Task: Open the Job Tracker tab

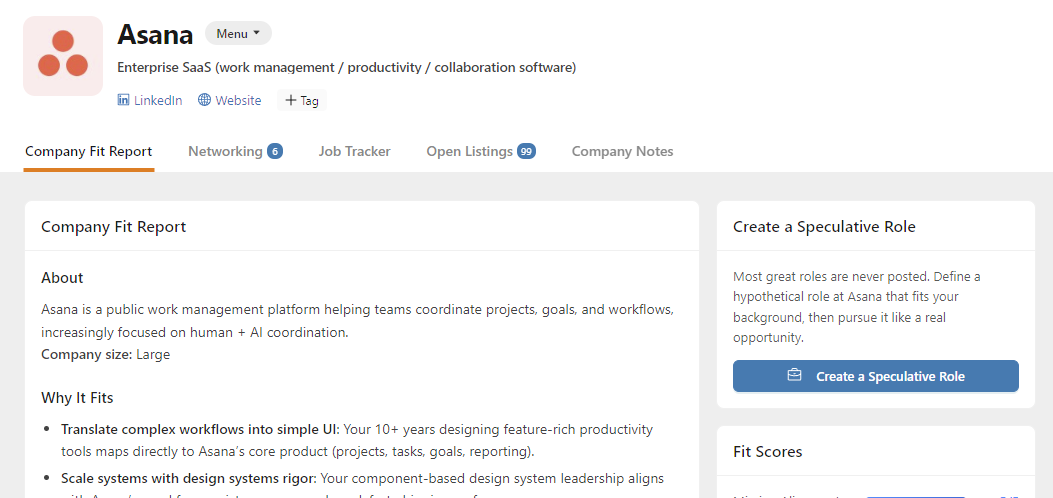Action: click(355, 152)
